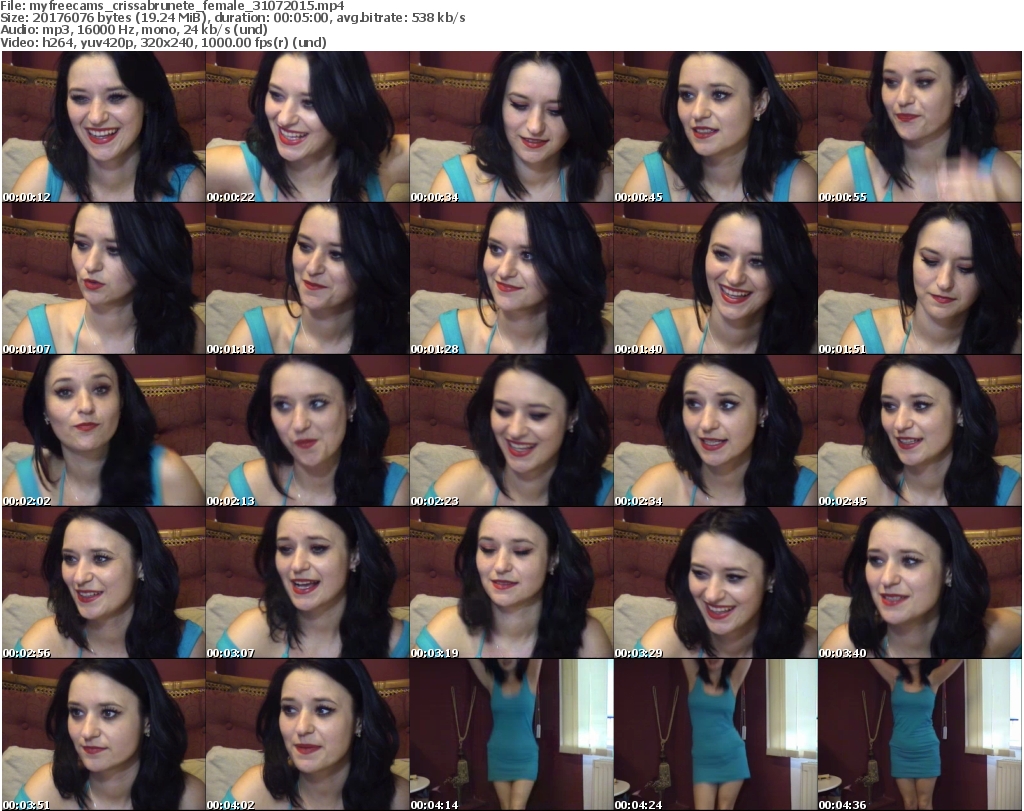The height and width of the screenshot is (811, 1024).
Task: Click the thumbnail stamped 00:00:55
Action: point(919,127)
